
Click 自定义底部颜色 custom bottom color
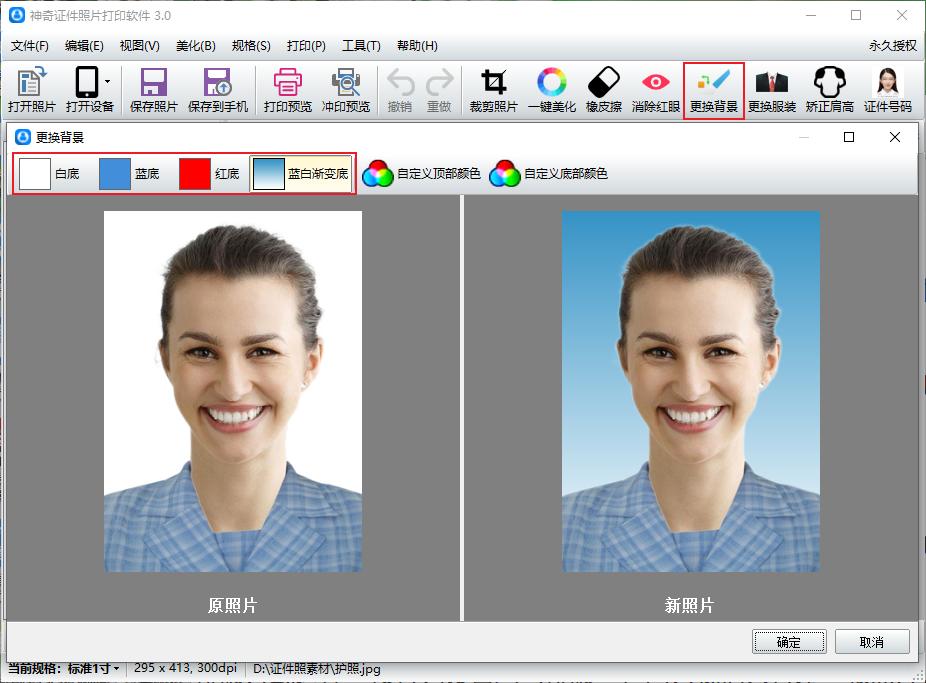(x=549, y=174)
